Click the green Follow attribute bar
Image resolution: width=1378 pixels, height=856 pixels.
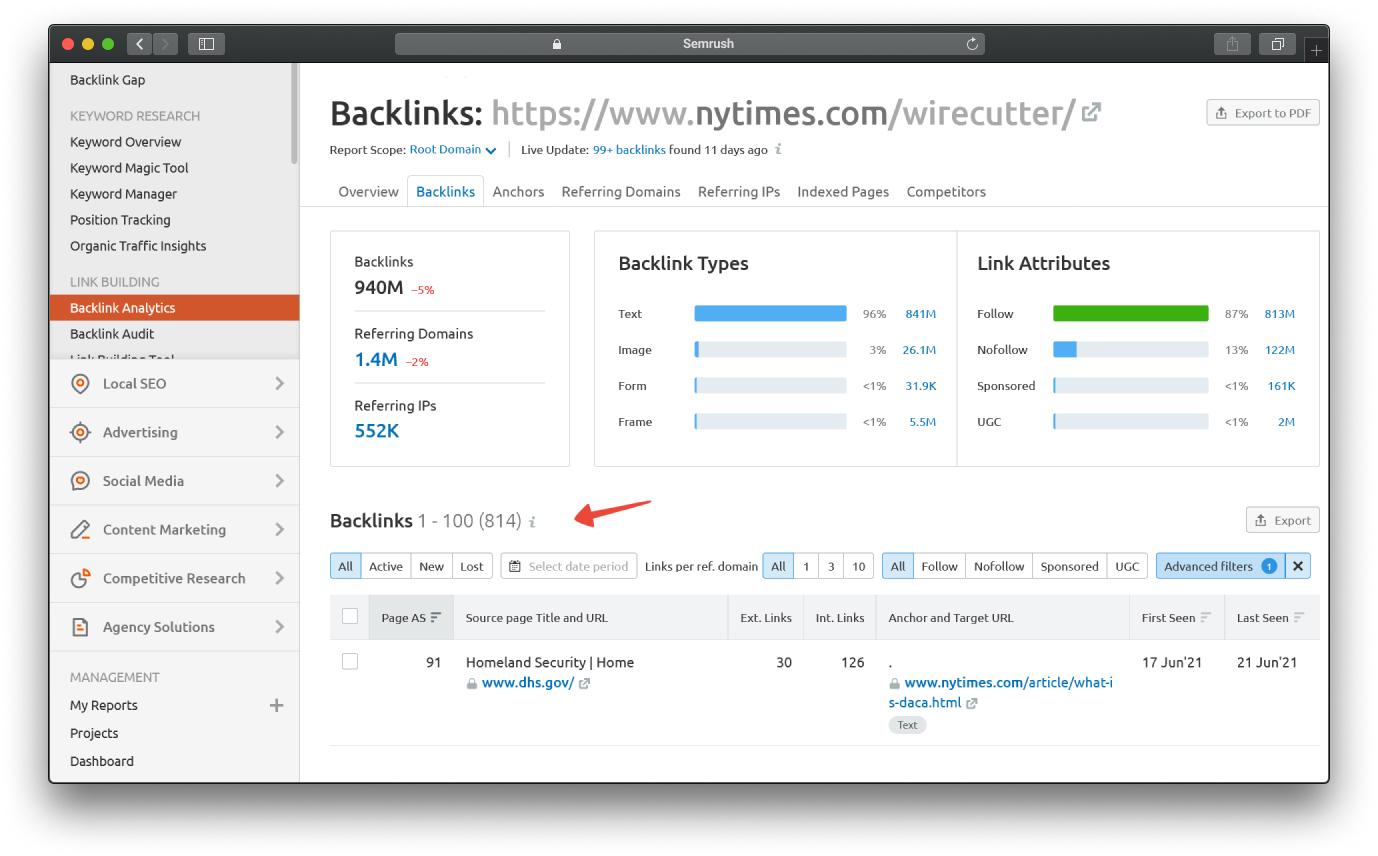click(1130, 314)
